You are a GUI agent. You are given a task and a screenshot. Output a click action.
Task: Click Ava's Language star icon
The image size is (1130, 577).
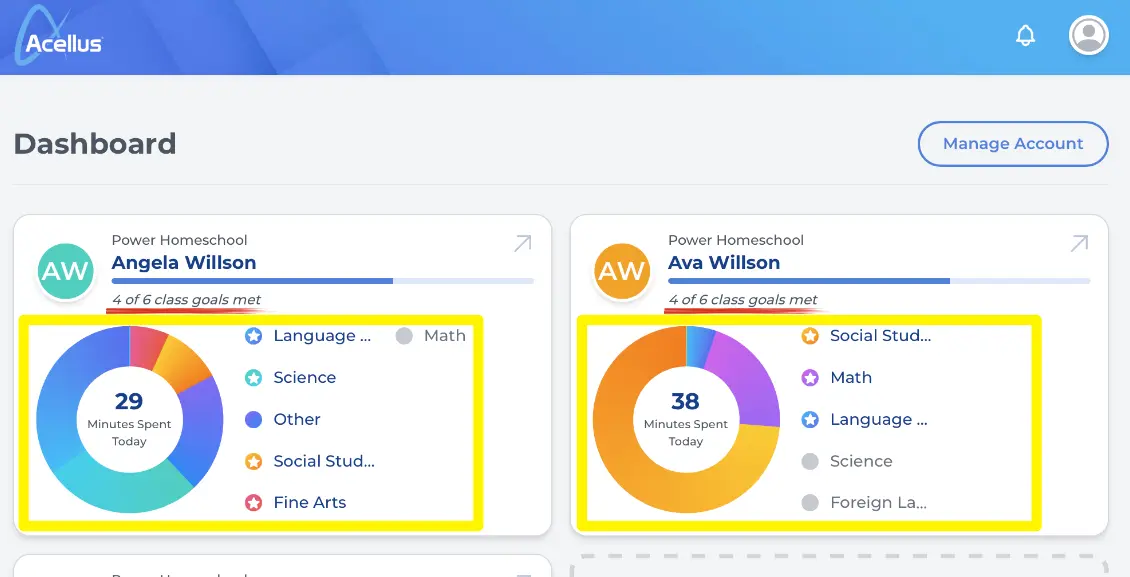point(810,419)
